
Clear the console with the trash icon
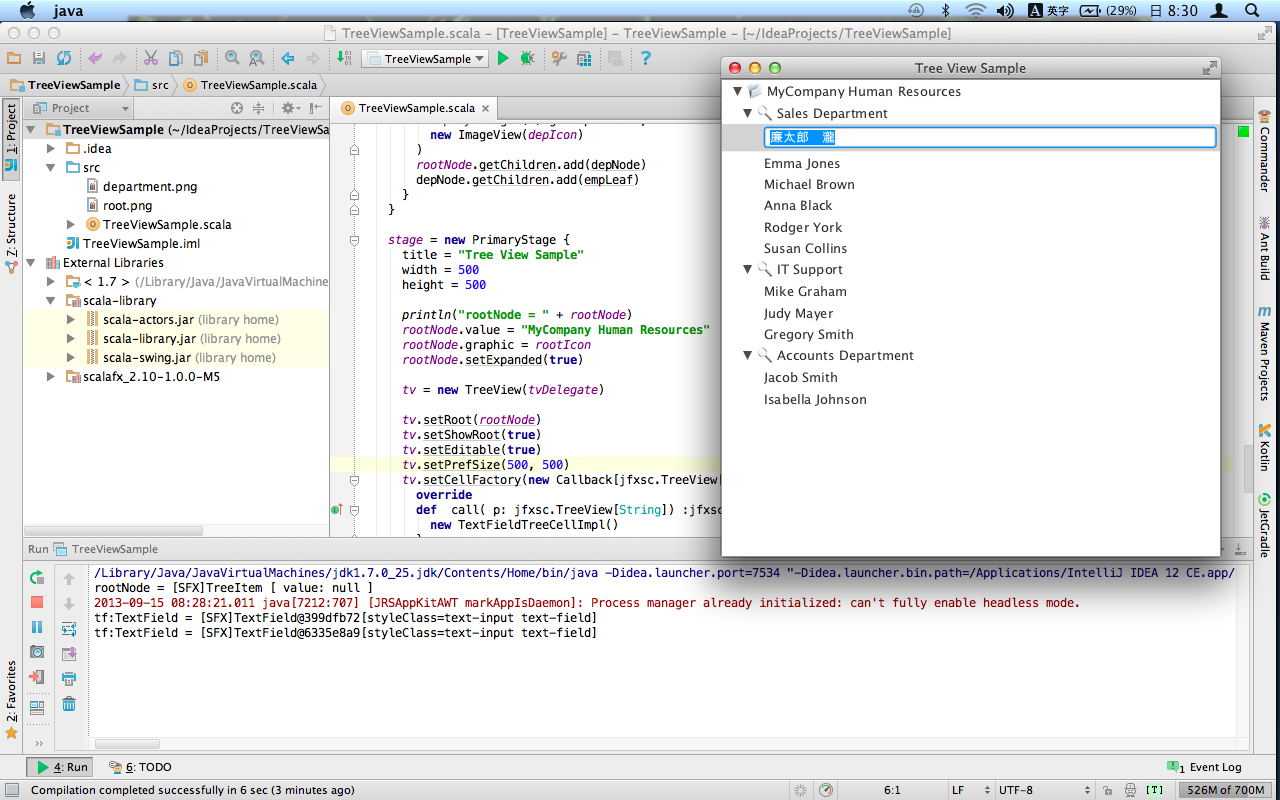(69, 704)
